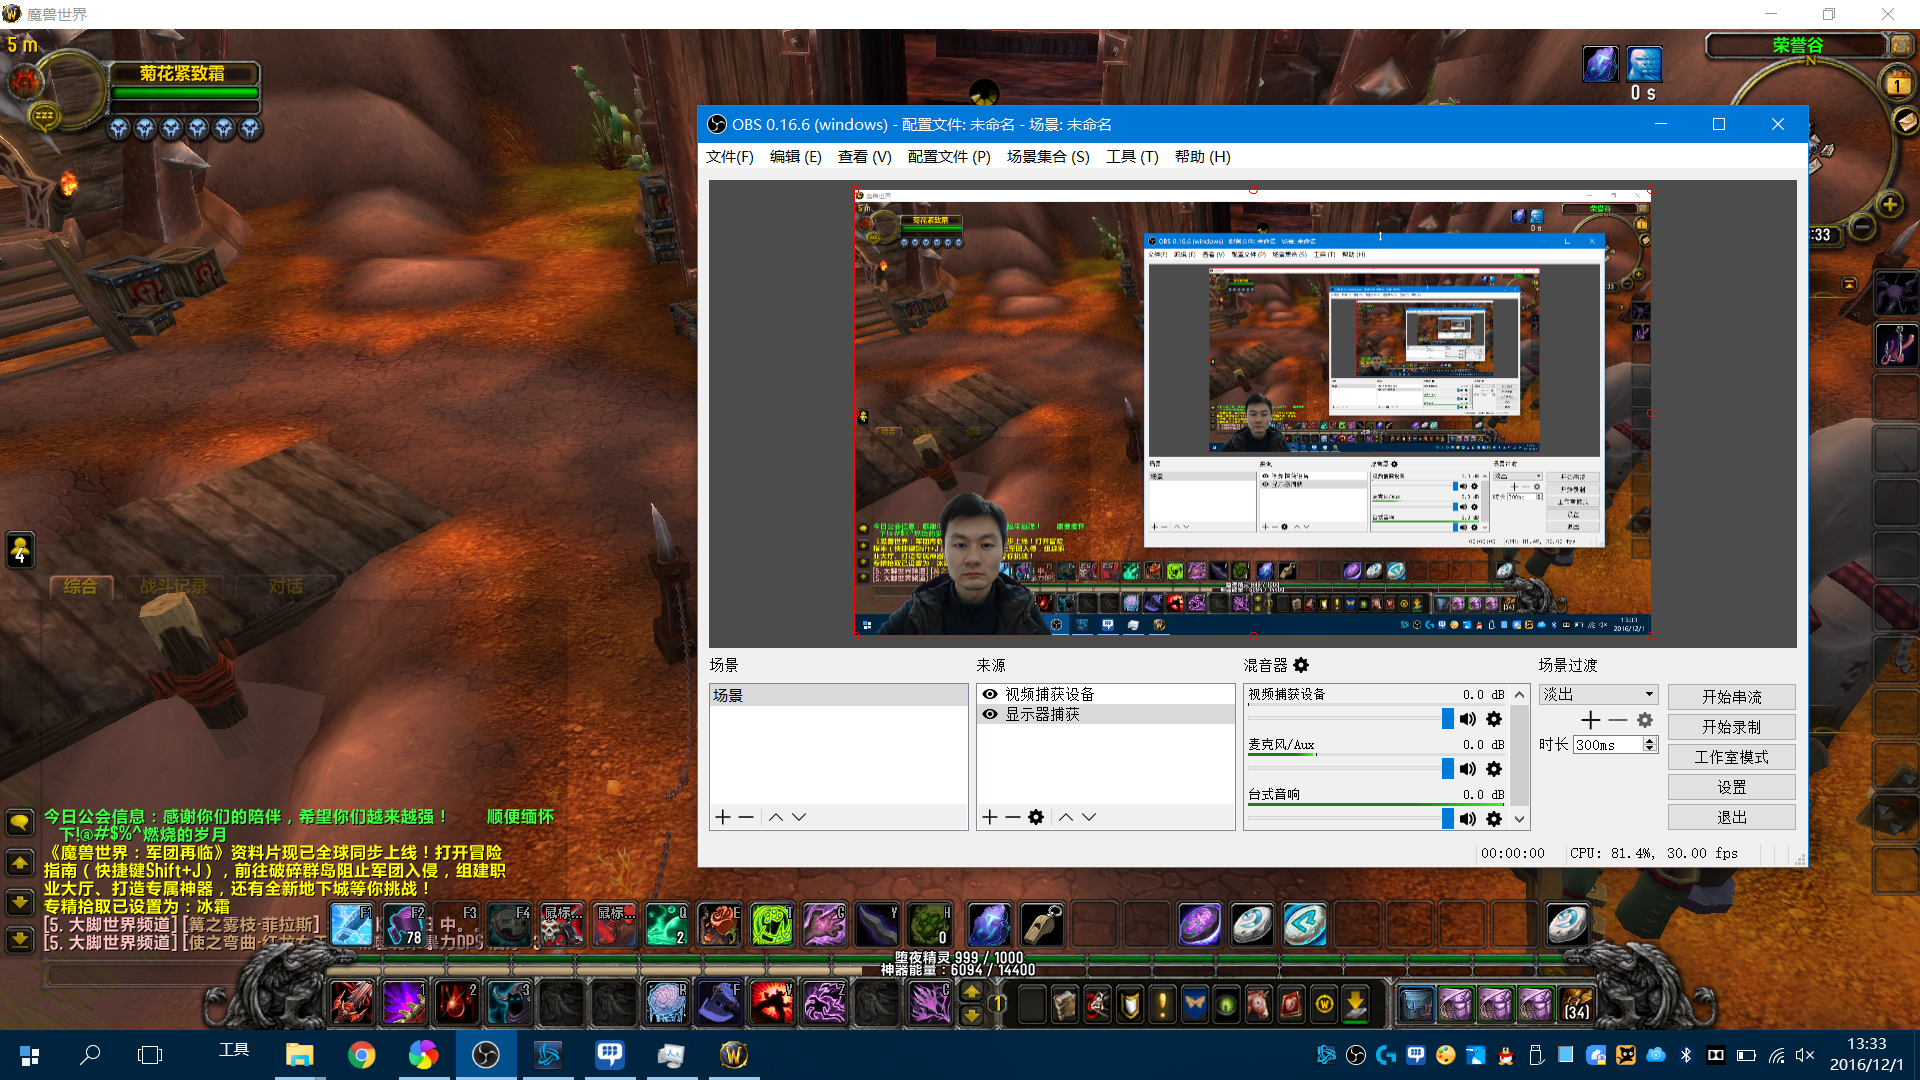Screen dimensions: 1920x1080
Task: Toggle visibility of 显示器捕获 source
Action: (x=990, y=714)
